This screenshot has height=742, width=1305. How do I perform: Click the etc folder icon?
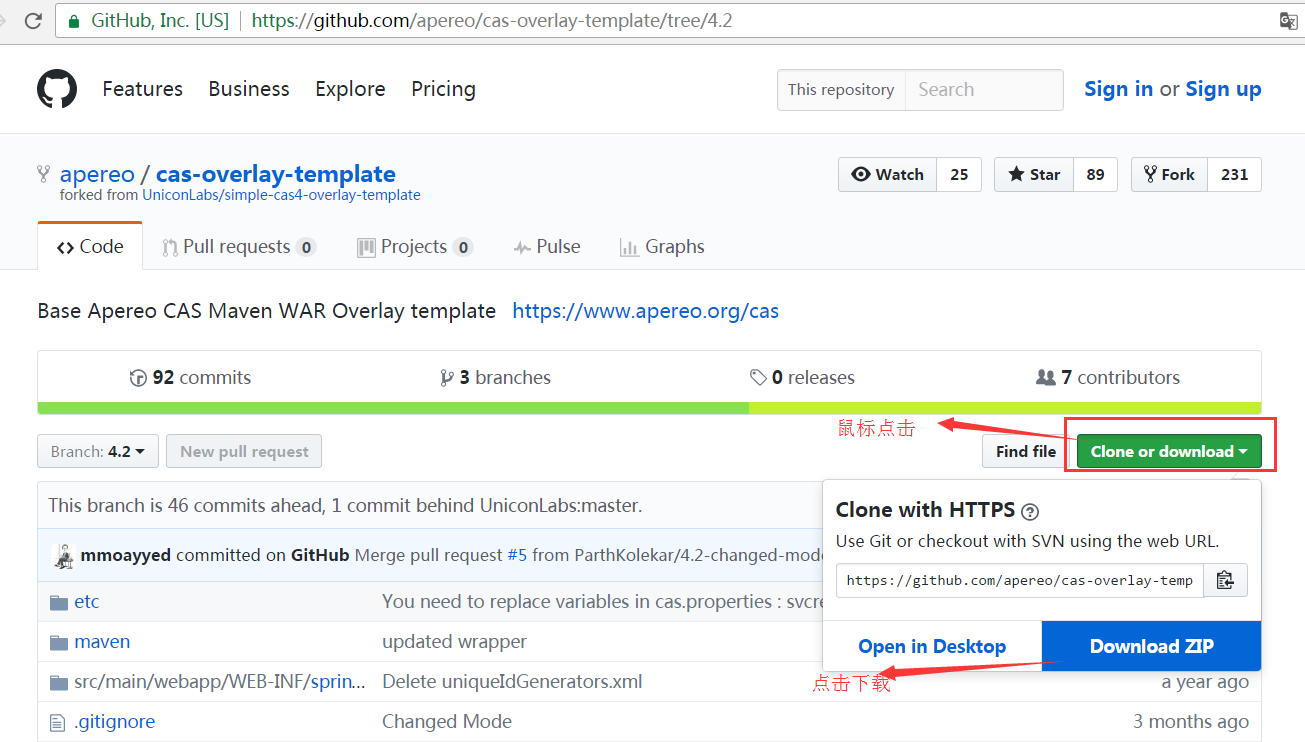pyautogui.click(x=59, y=602)
